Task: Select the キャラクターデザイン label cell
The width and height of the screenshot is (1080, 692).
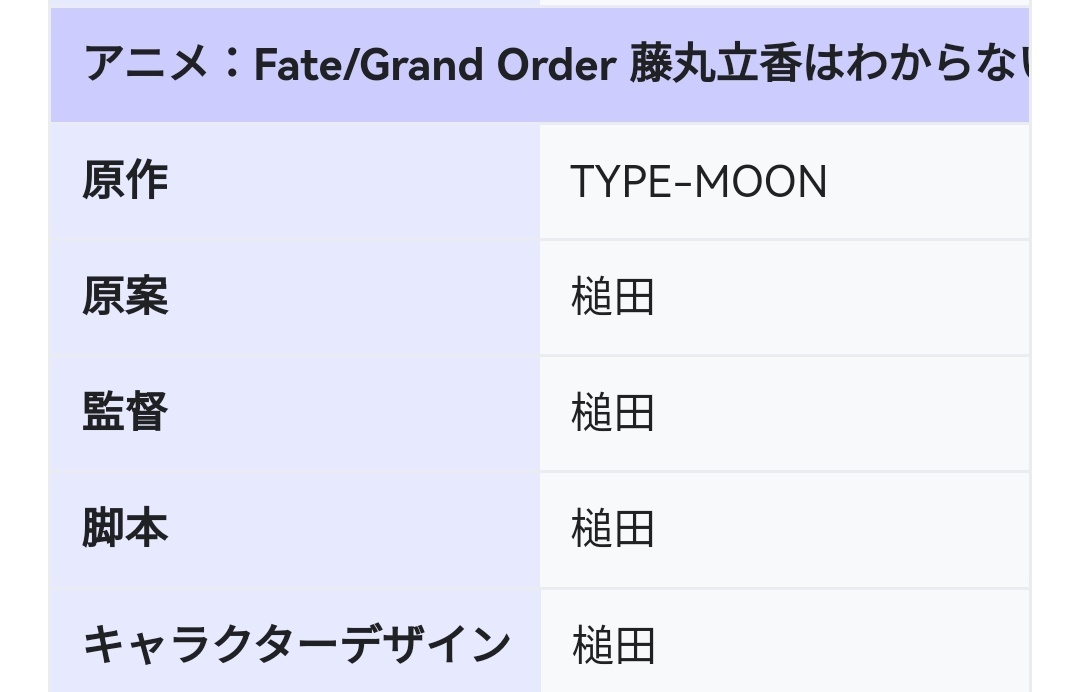Action: 295,640
